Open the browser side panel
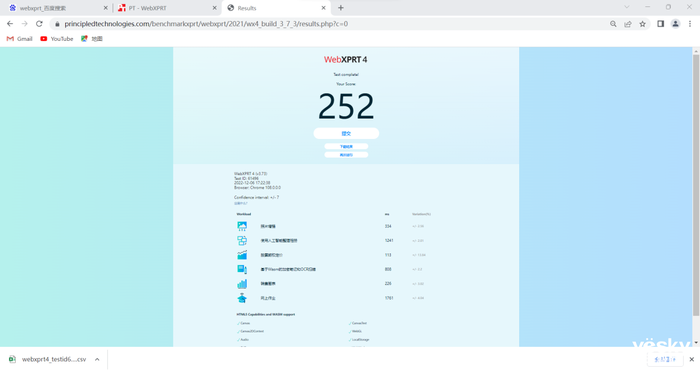700x372 pixels. coord(661,24)
